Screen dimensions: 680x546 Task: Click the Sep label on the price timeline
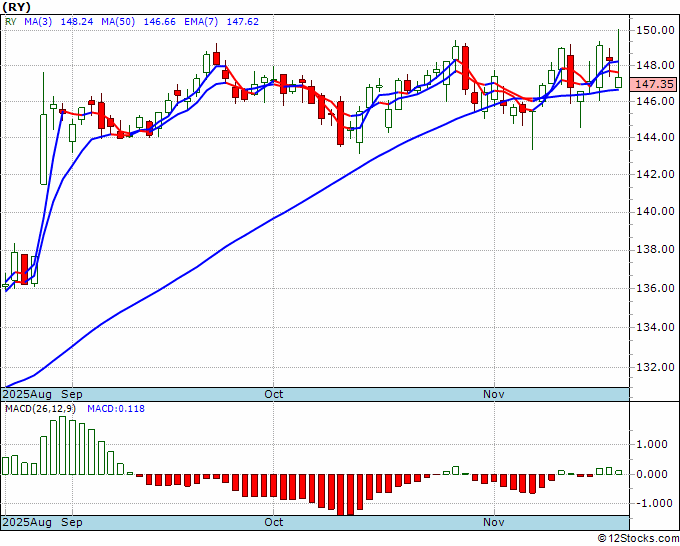[x=72, y=395]
